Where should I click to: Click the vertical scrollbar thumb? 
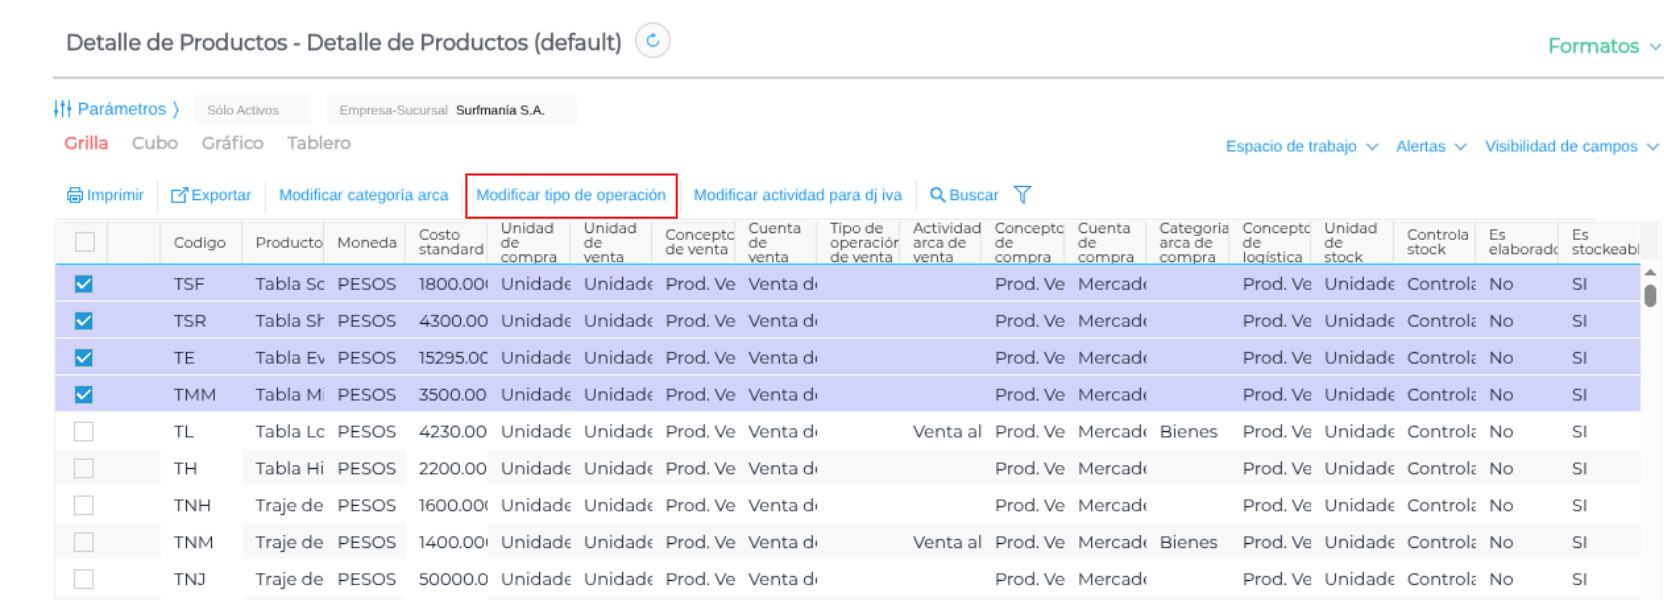(1650, 296)
